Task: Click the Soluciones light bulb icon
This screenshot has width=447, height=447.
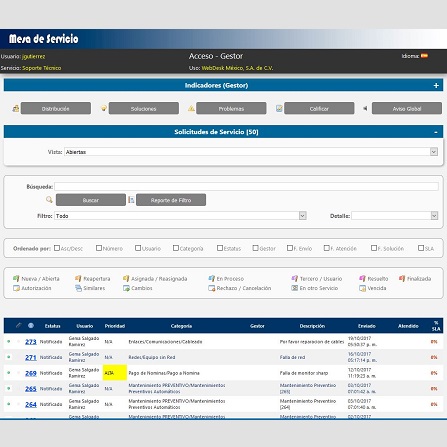Action: [104, 108]
